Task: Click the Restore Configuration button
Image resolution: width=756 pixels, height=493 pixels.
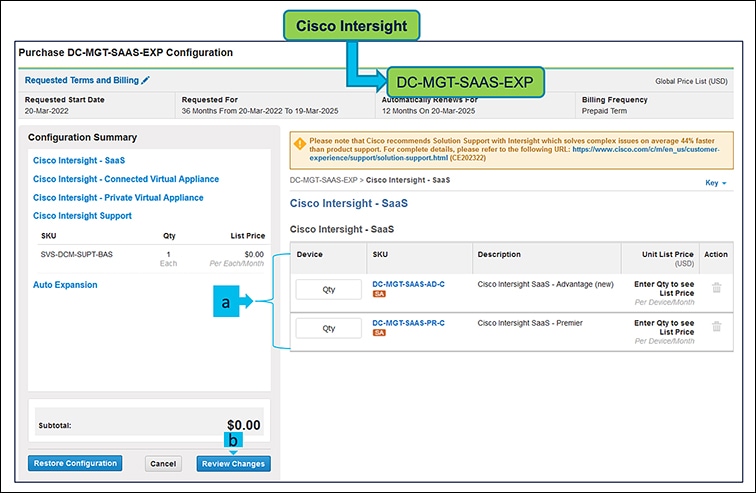Action: [x=75, y=463]
